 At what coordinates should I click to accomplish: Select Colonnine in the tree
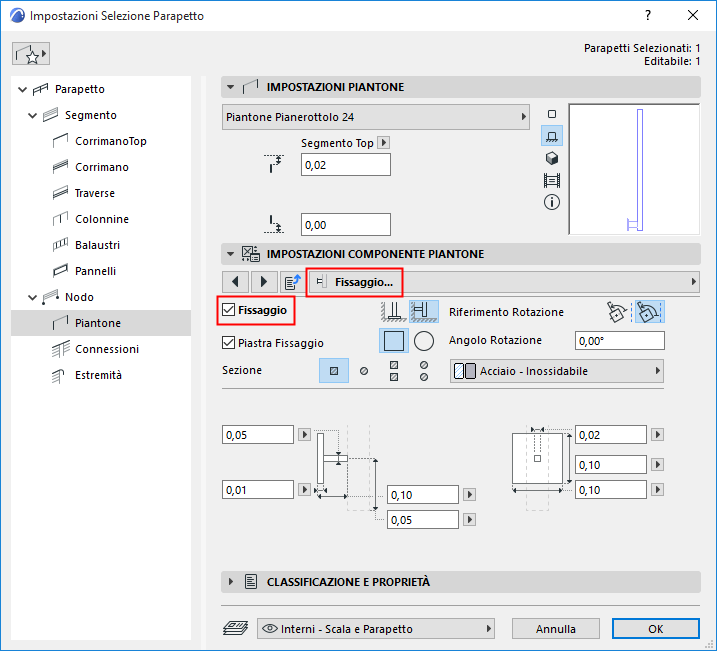pyautogui.click(x=102, y=219)
